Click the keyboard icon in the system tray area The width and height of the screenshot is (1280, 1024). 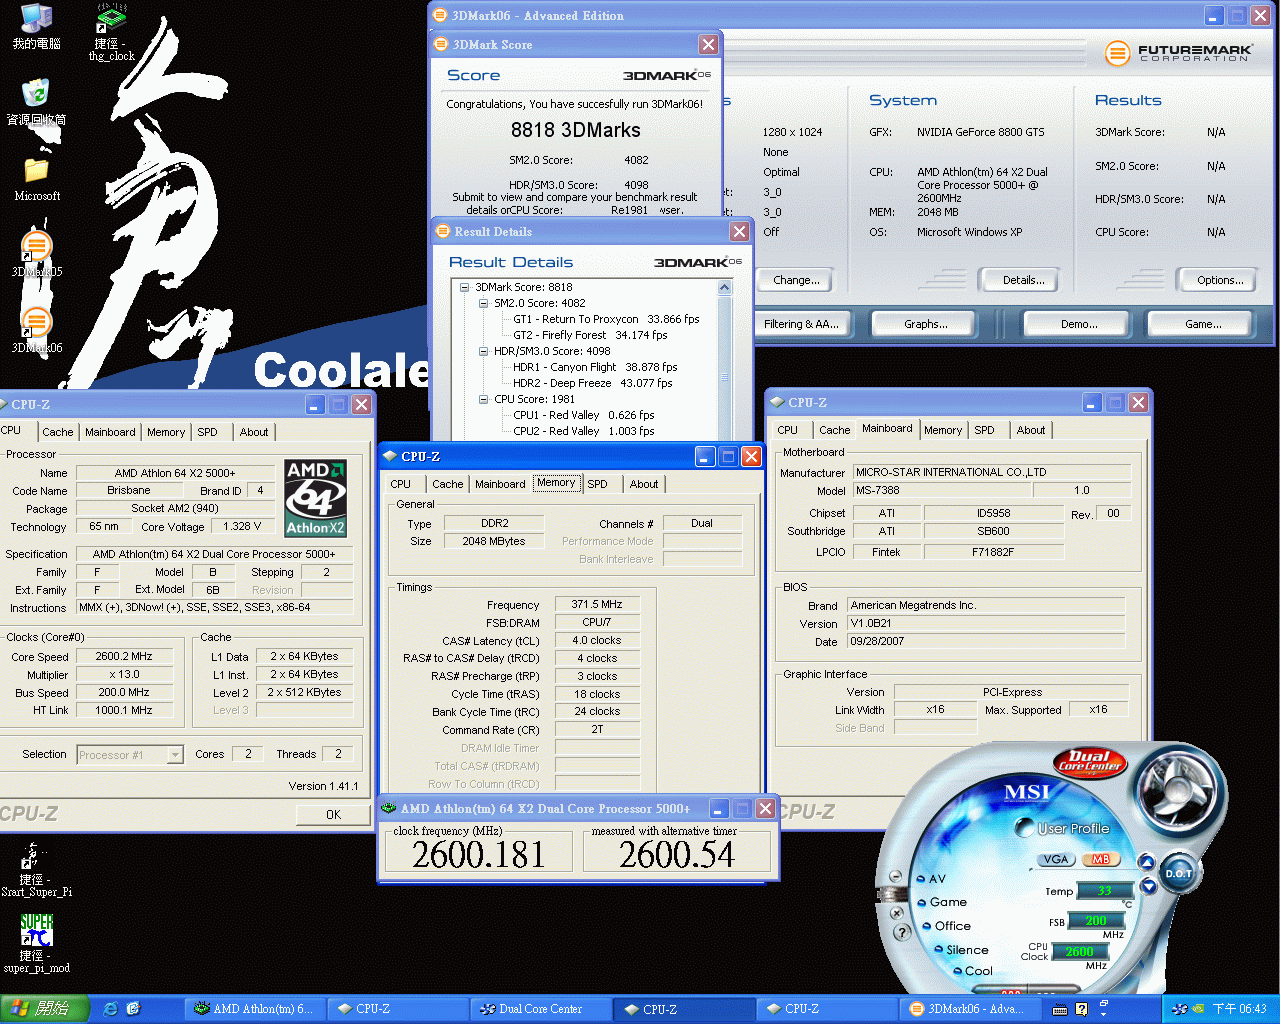(1060, 1009)
